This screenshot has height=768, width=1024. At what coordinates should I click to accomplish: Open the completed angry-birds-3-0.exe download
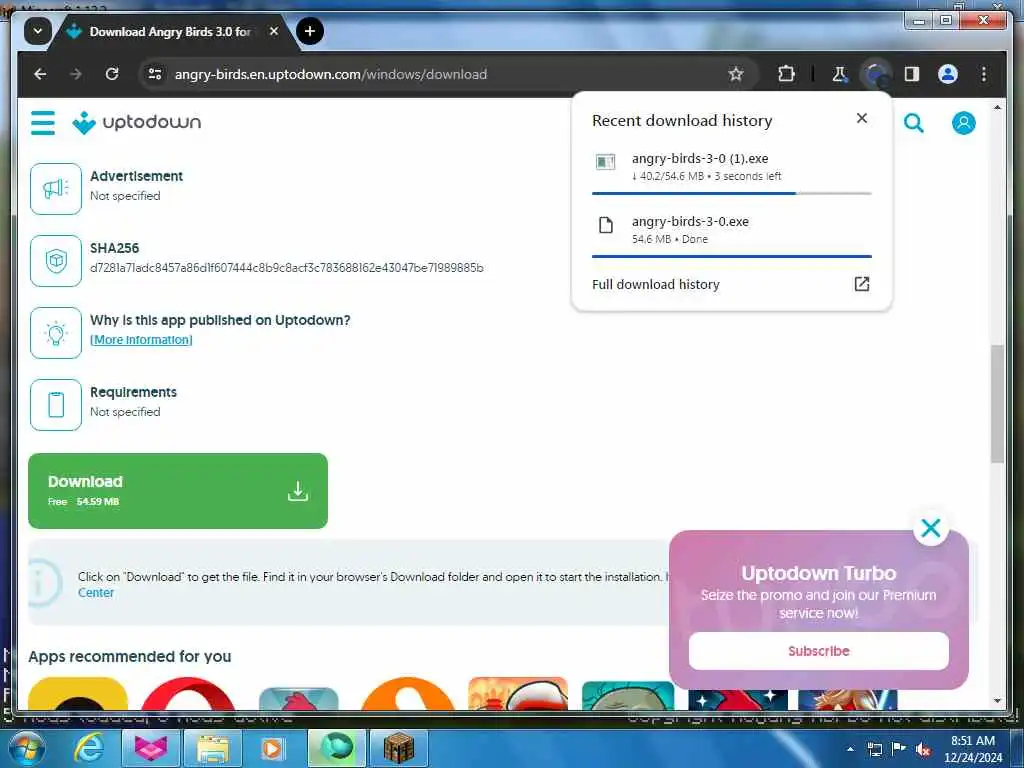pyautogui.click(x=731, y=229)
